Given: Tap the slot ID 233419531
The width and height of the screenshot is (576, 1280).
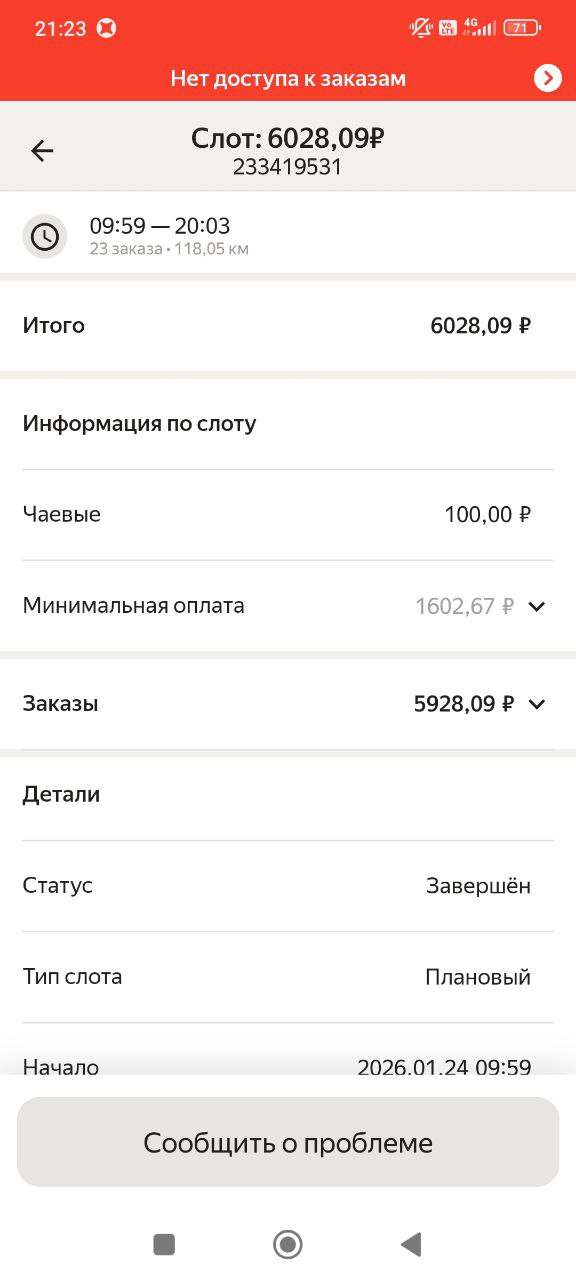Looking at the screenshot, I should click(288, 170).
